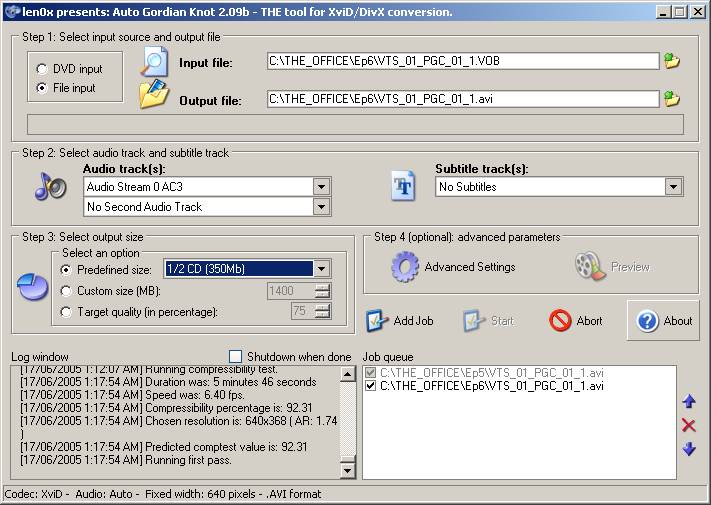
Task: Click log line 'Predicted comptest value is: 92.31'
Action: pyautogui.click(x=164, y=447)
